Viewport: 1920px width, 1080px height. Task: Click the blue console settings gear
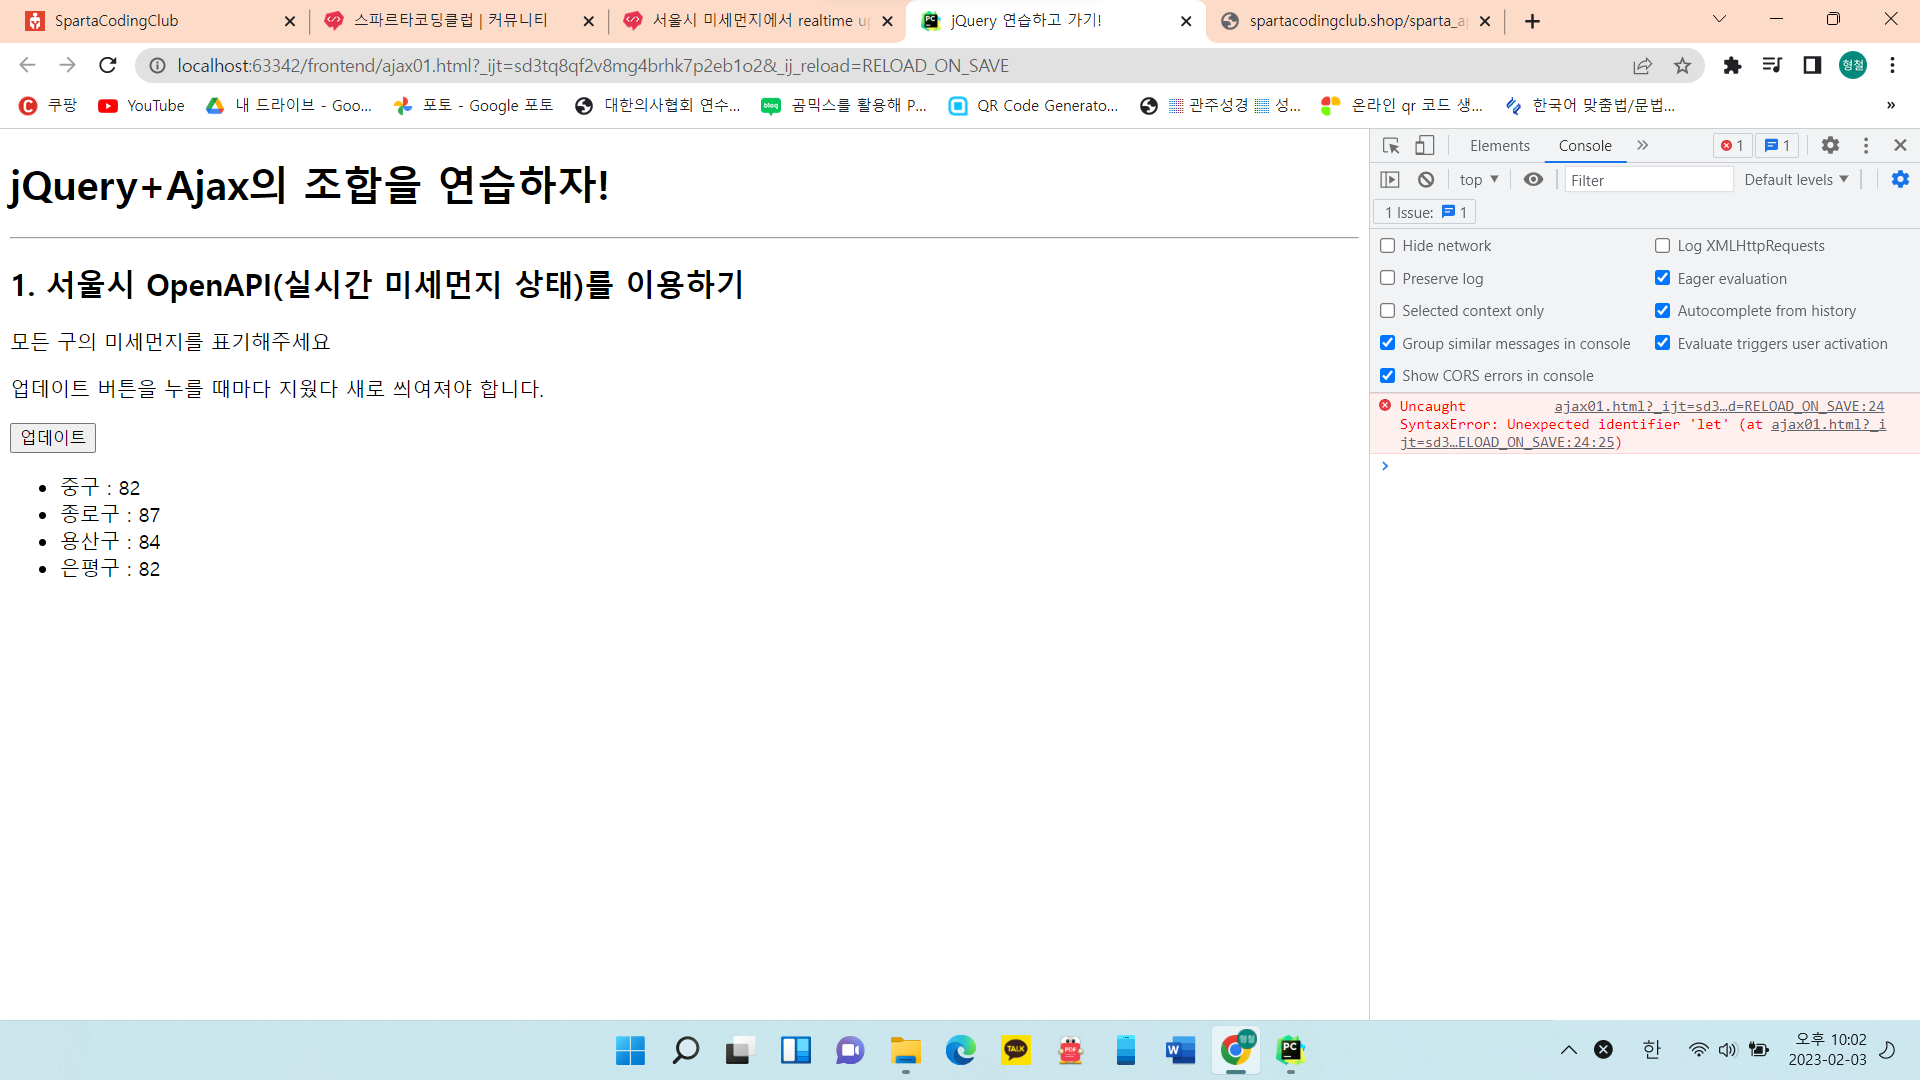pos(1900,179)
